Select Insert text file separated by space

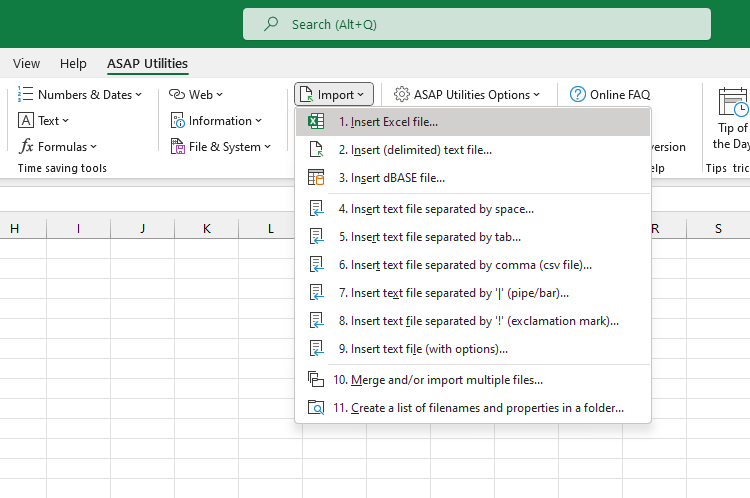(x=473, y=209)
